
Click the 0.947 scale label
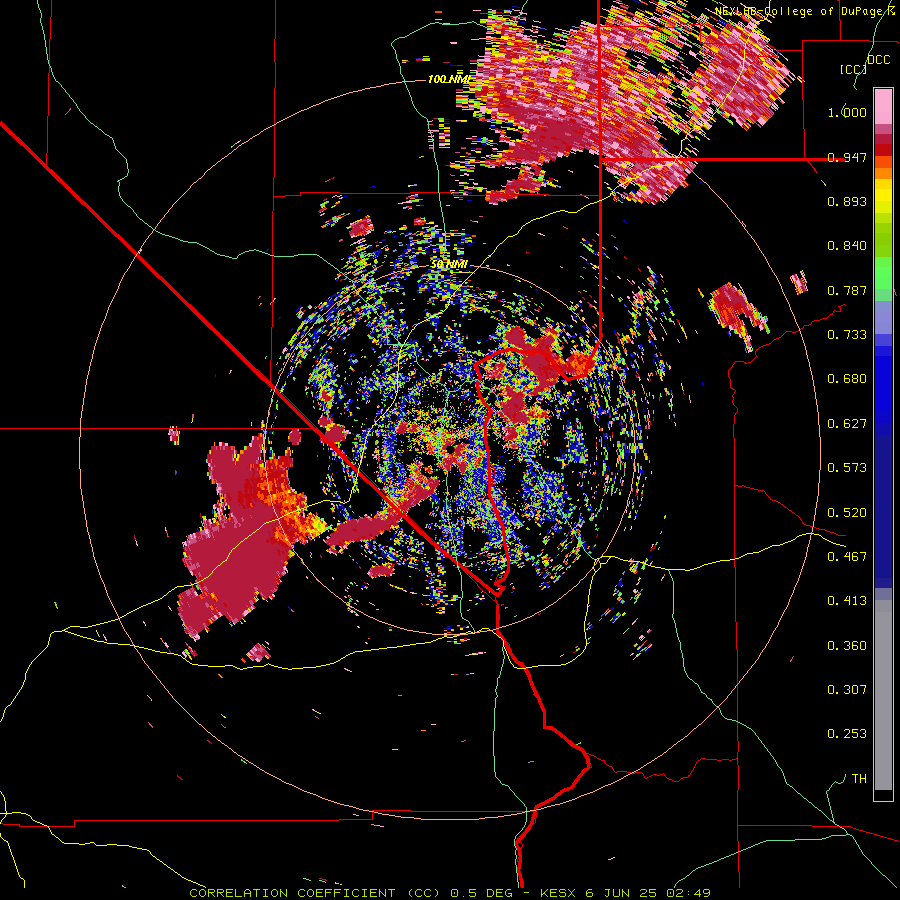(x=847, y=157)
